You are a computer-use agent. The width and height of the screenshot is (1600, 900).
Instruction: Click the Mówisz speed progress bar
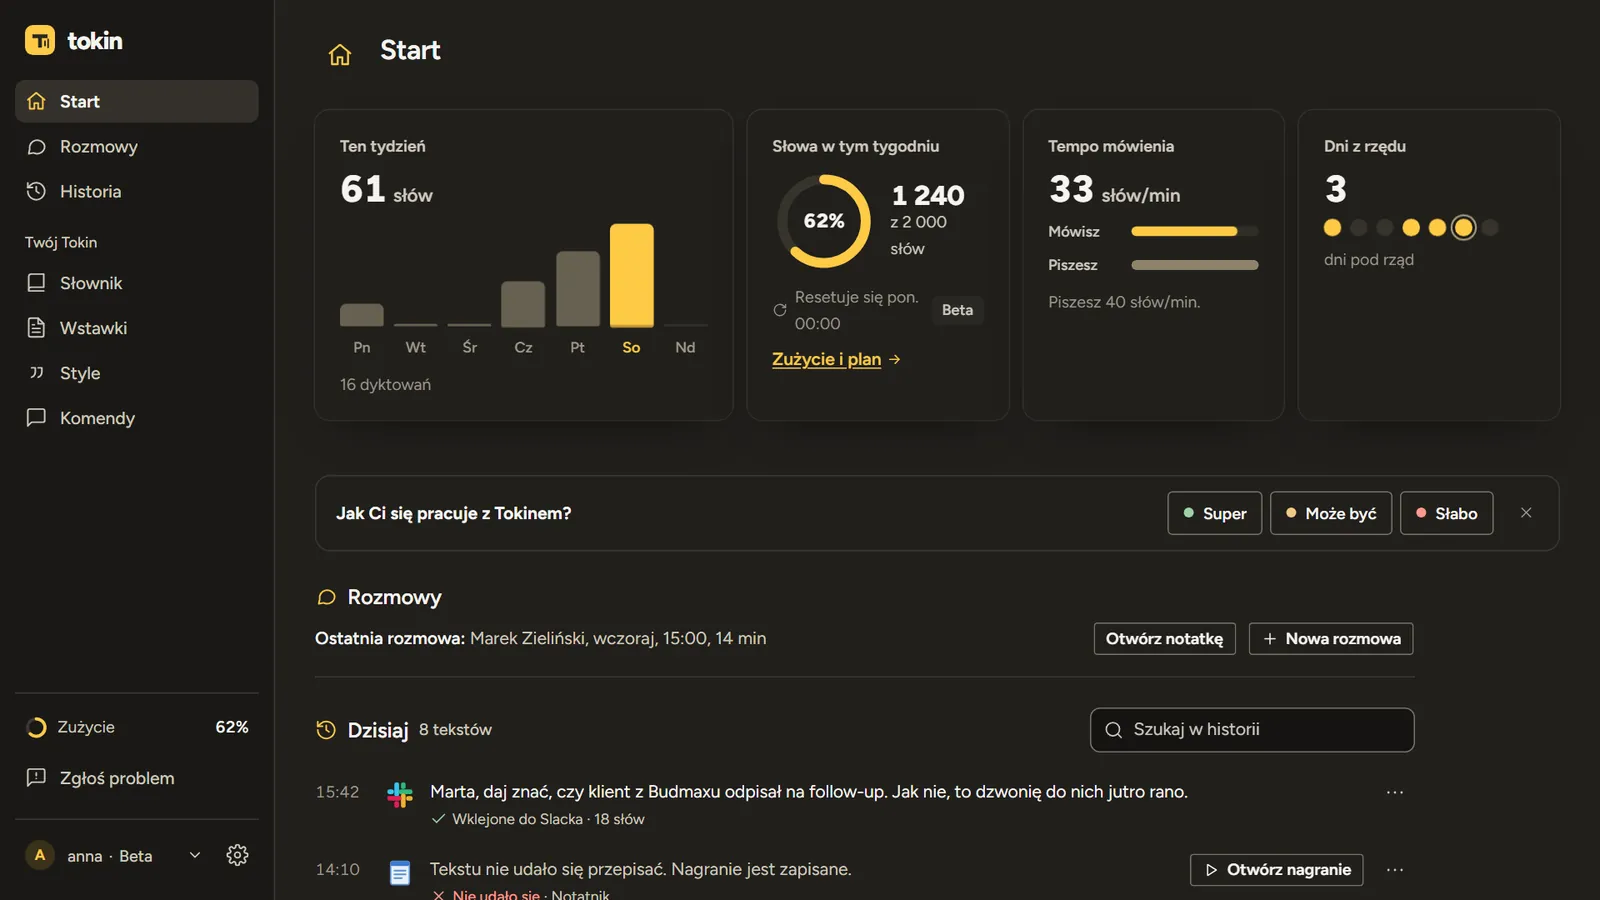(1195, 231)
